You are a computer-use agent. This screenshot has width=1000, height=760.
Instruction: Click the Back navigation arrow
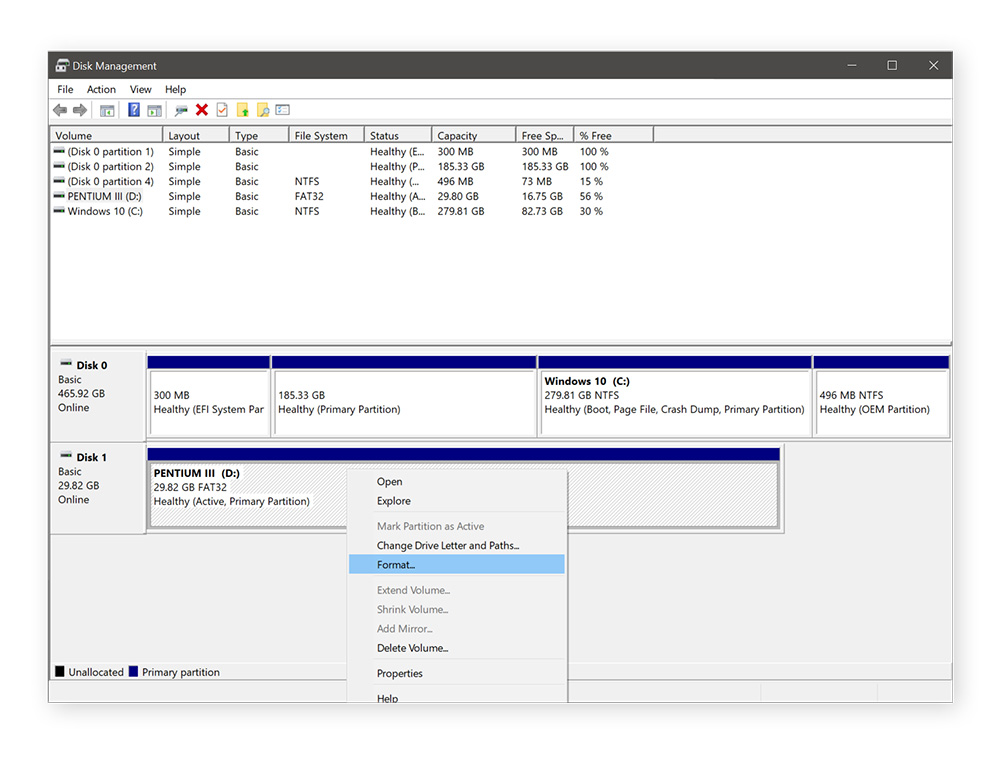tap(59, 110)
